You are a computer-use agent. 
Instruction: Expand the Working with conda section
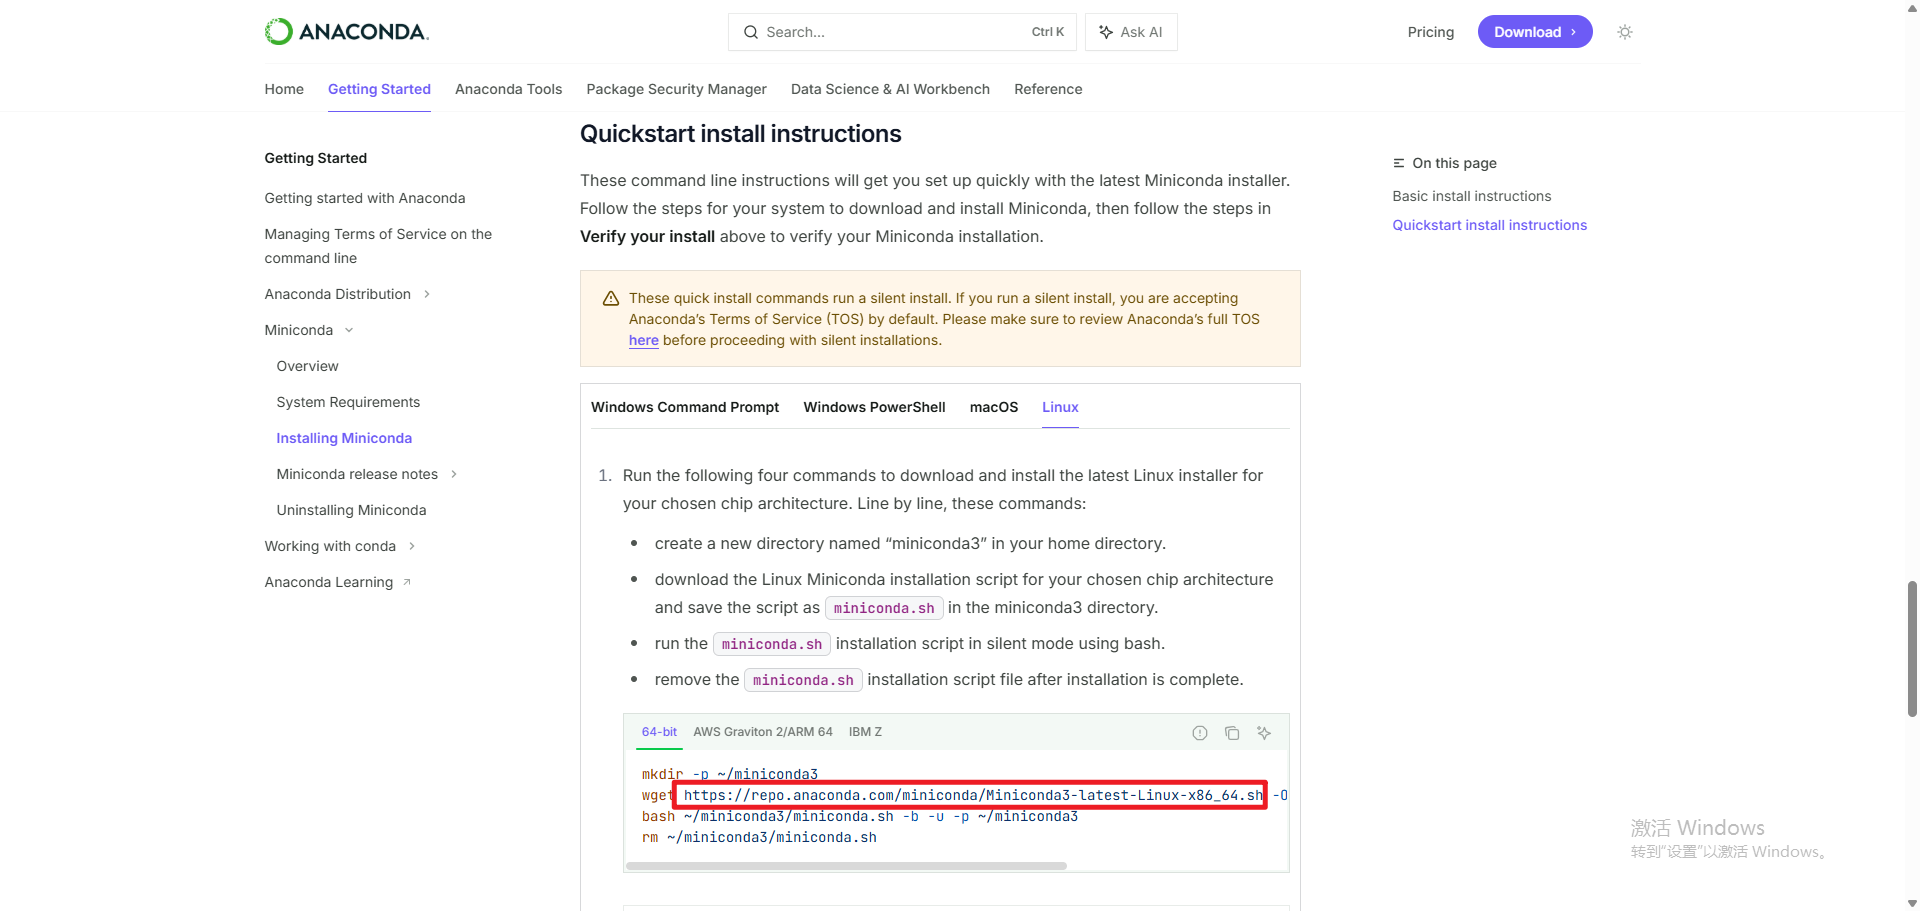tap(410, 546)
